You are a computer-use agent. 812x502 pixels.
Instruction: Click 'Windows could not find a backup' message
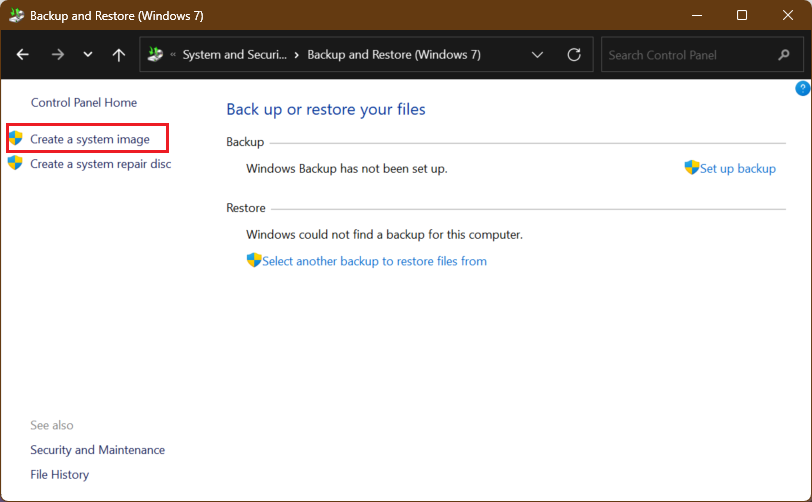[384, 235]
